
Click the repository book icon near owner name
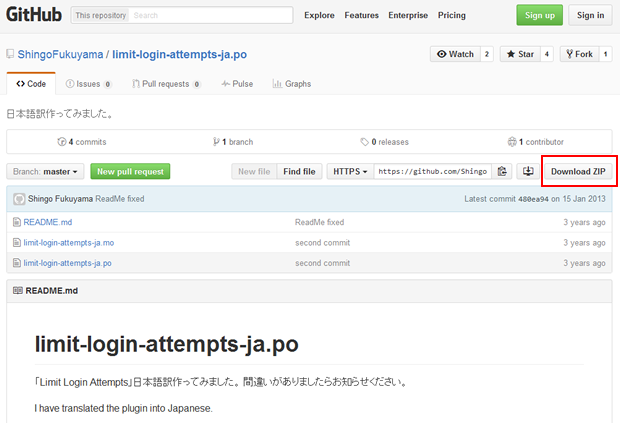tap(10, 54)
